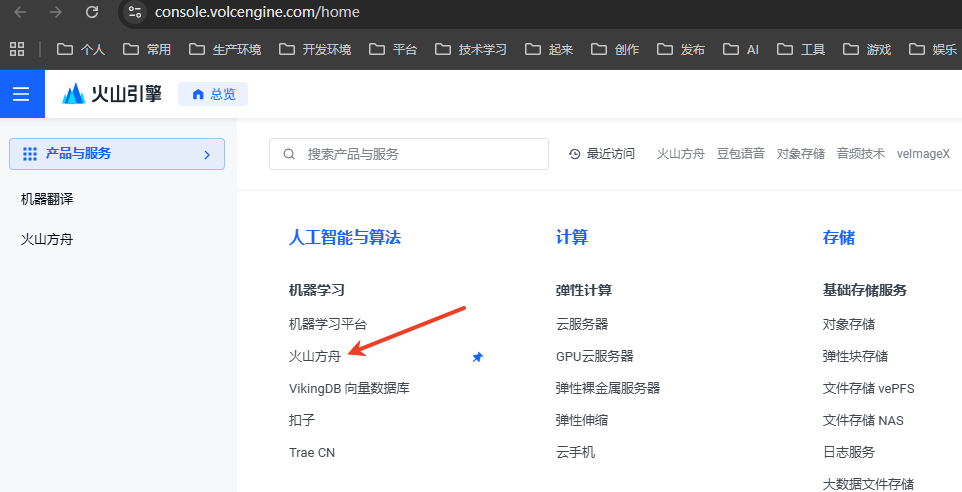Click the 最近访问 clock icon

tap(574, 154)
